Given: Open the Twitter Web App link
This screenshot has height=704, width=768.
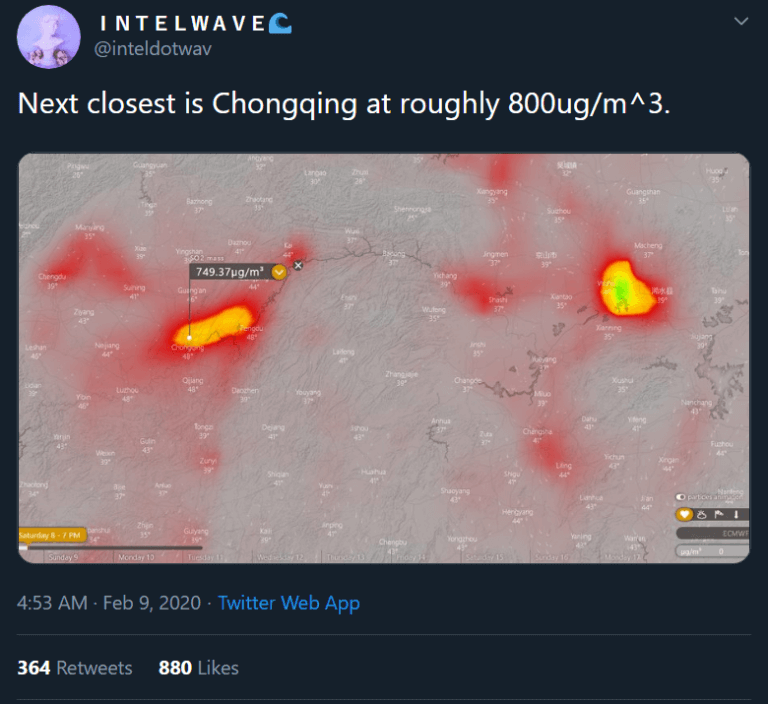Looking at the screenshot, I should (288, 603).
